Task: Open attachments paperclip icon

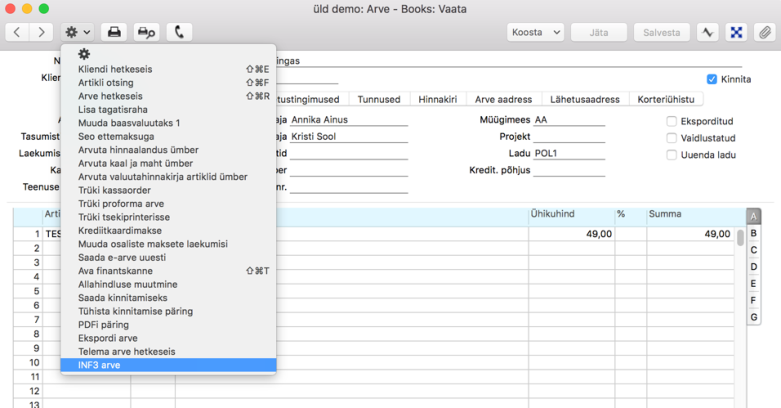Action: (x=765, y=32)
